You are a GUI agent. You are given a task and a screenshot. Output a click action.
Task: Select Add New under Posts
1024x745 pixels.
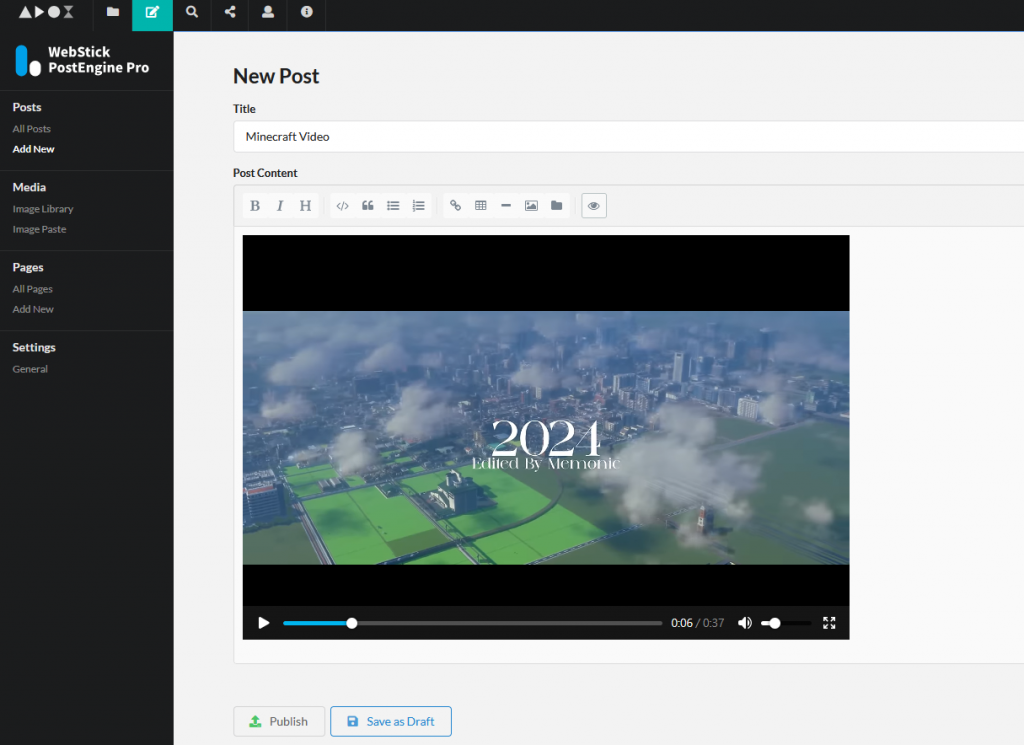pos(33,149)
